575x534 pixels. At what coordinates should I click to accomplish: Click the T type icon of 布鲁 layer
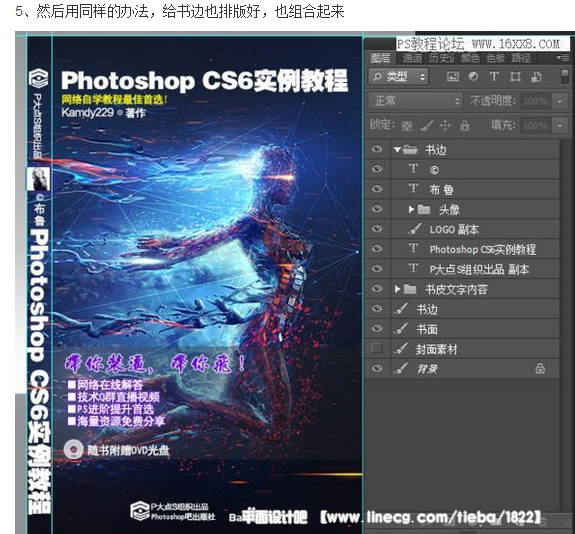(413, 189)
